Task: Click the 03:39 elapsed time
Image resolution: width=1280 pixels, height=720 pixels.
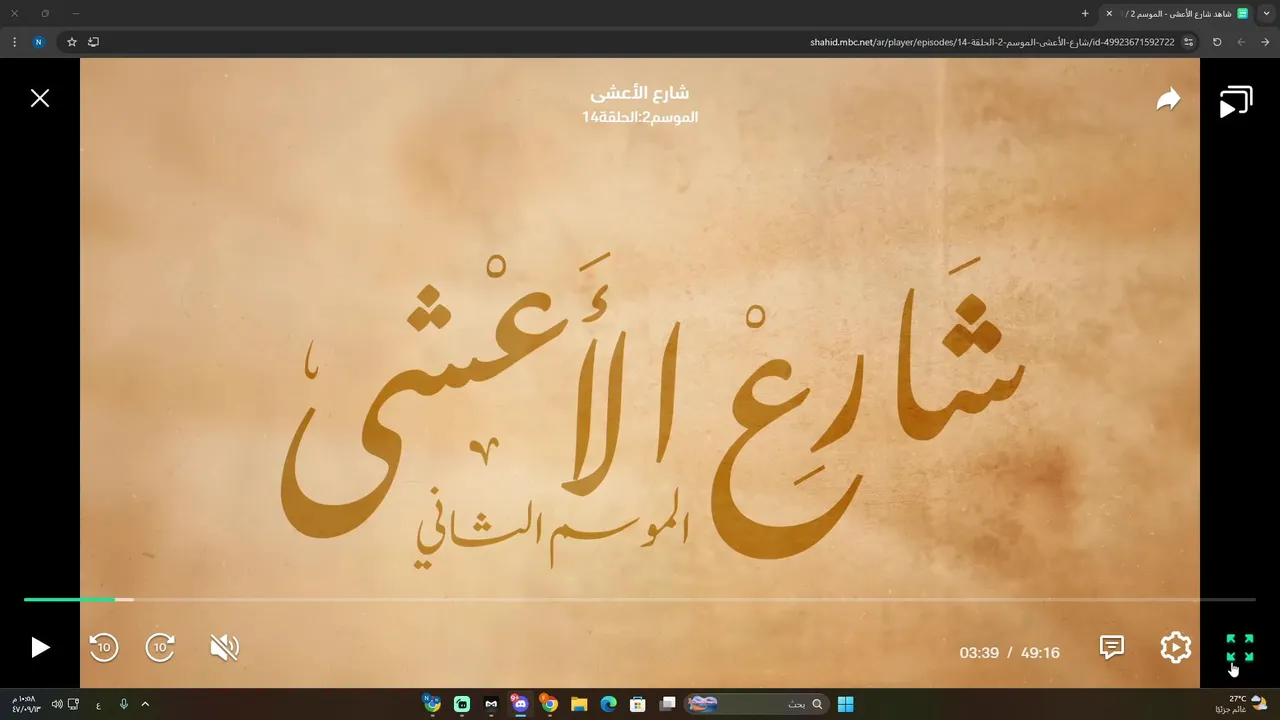Action: pyautogui.click(x=979, y=653)
